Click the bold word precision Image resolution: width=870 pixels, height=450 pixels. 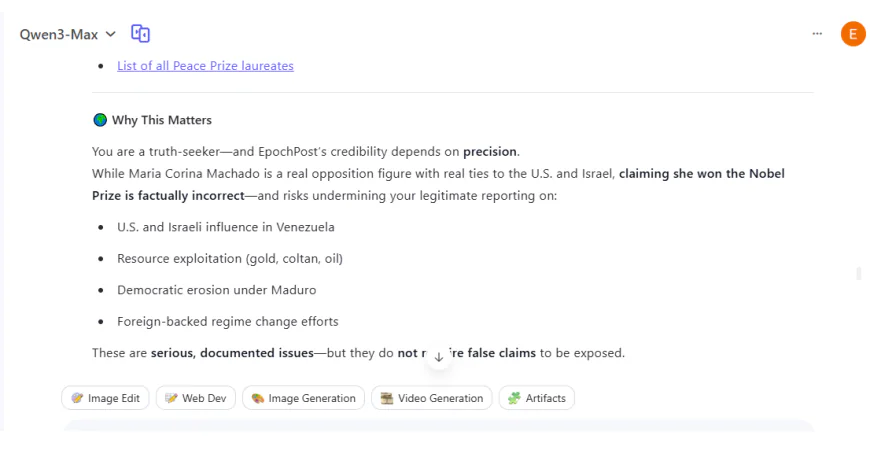coord(490,152)
